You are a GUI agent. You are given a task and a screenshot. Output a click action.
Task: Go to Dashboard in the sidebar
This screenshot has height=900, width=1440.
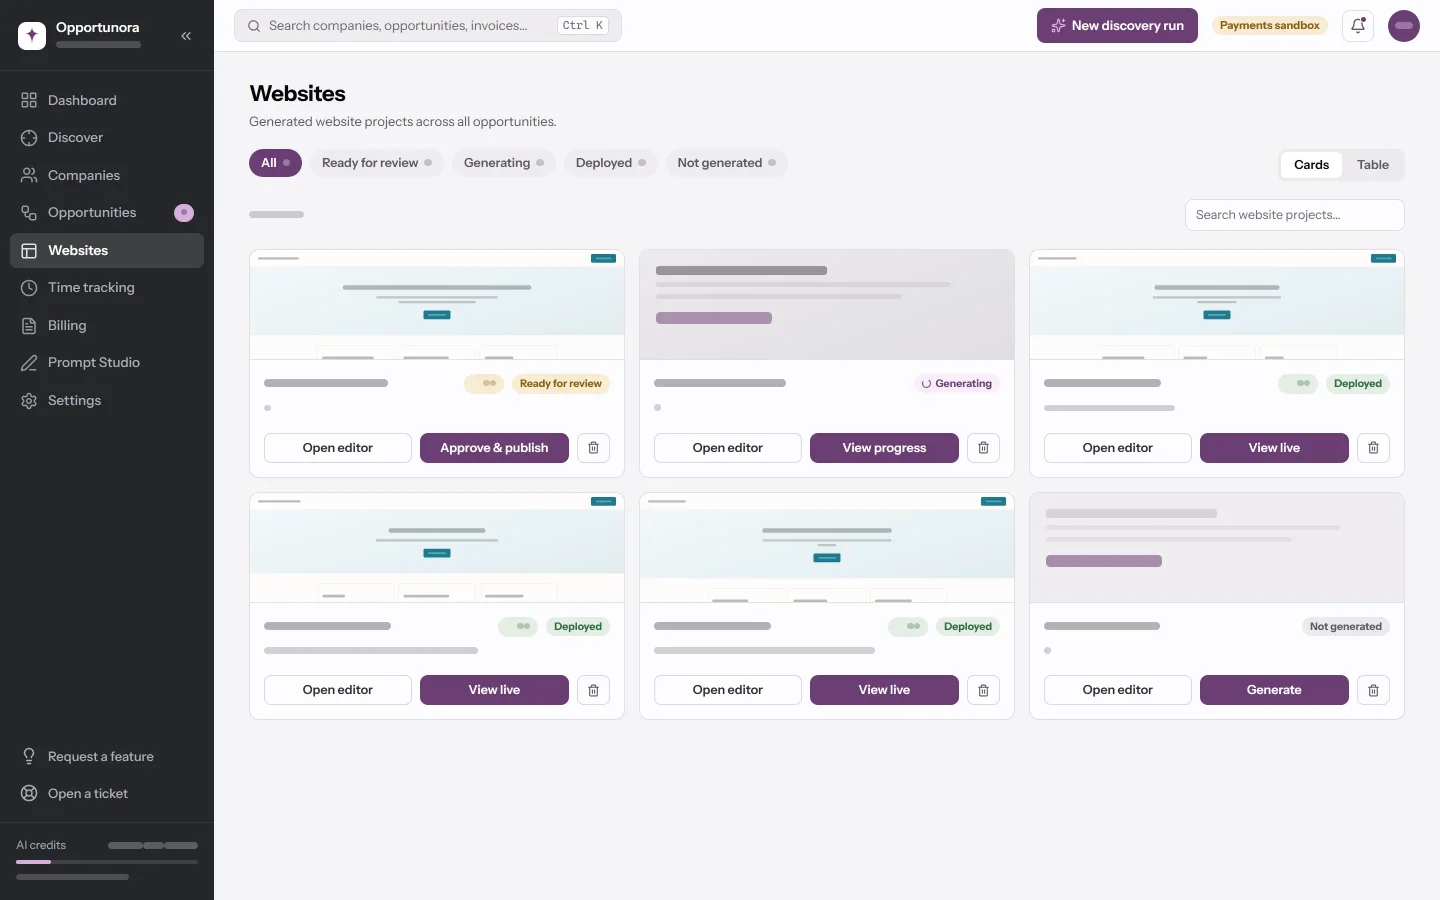(107, 100)
